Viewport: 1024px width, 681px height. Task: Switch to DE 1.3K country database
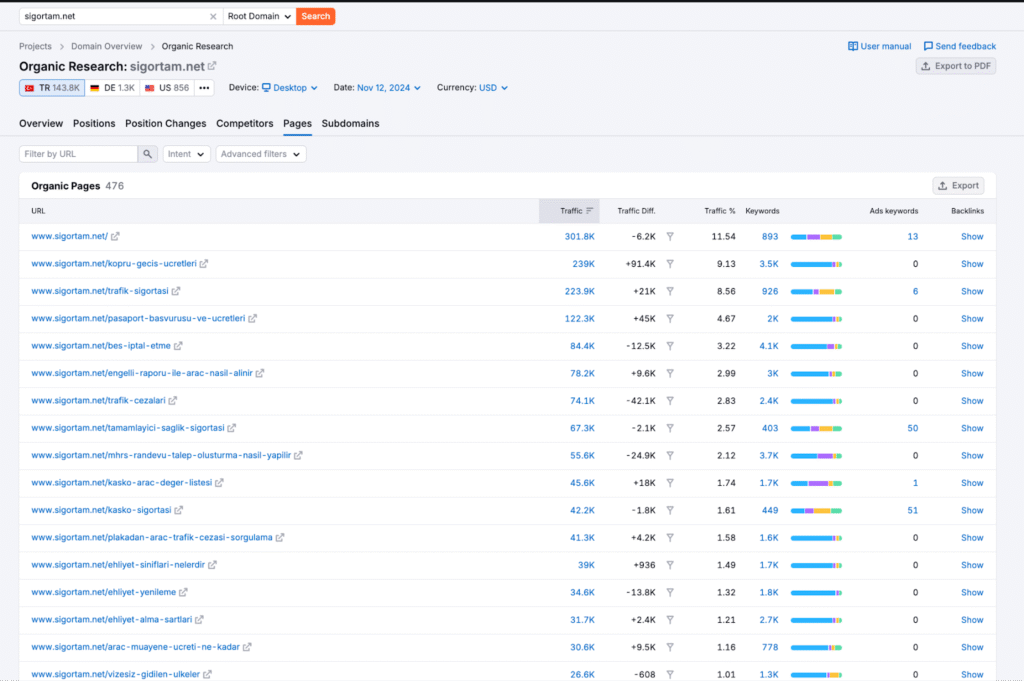(x=112, y=88)
